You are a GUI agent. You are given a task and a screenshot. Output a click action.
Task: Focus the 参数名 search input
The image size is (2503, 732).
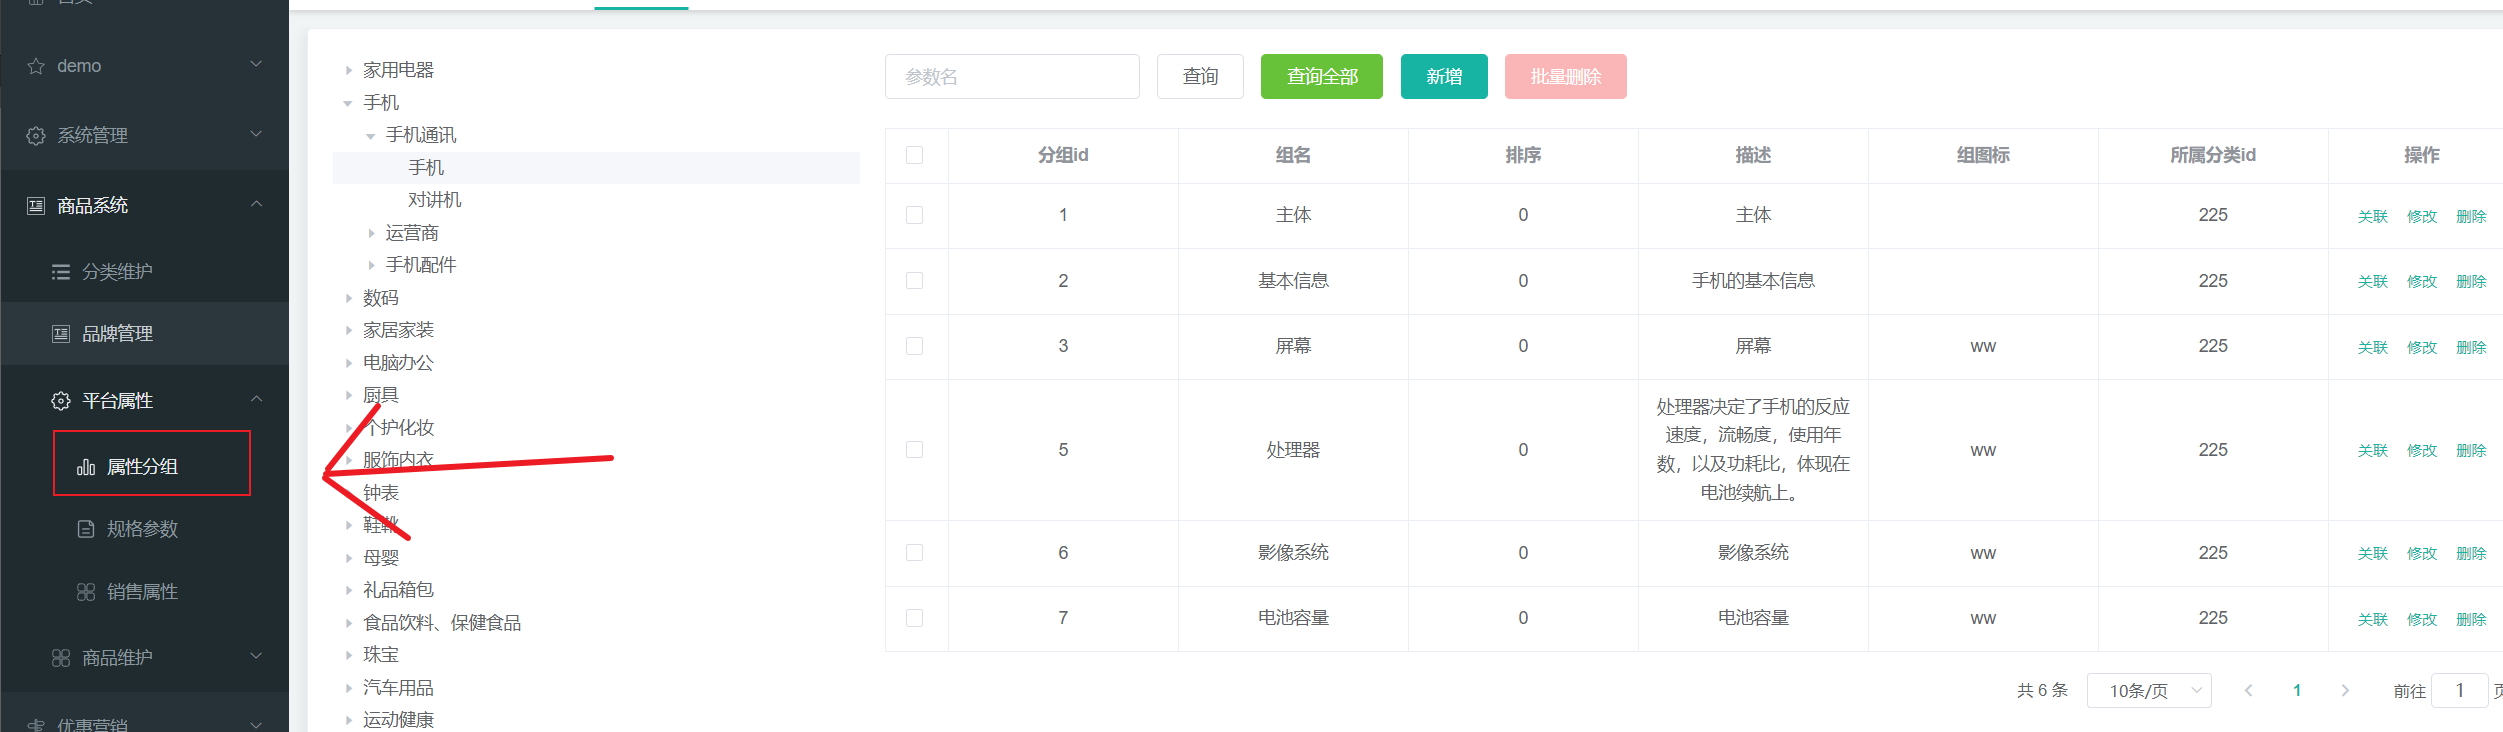(x=1012, y=77)
